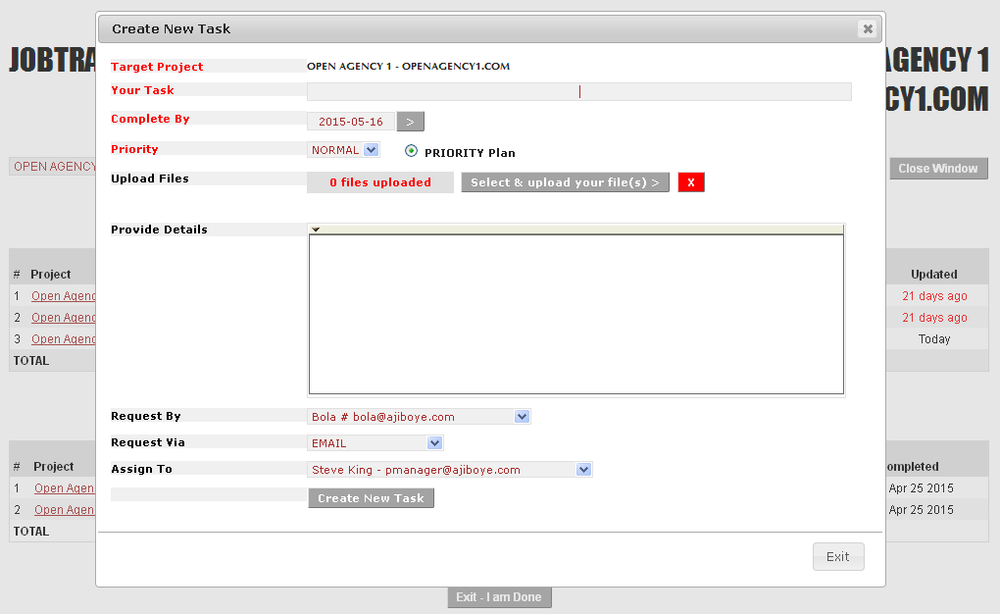Viewport: 1000px width, 614px height.
Task: Click the Exit button at dialog bottom
Action: point(838,556)
